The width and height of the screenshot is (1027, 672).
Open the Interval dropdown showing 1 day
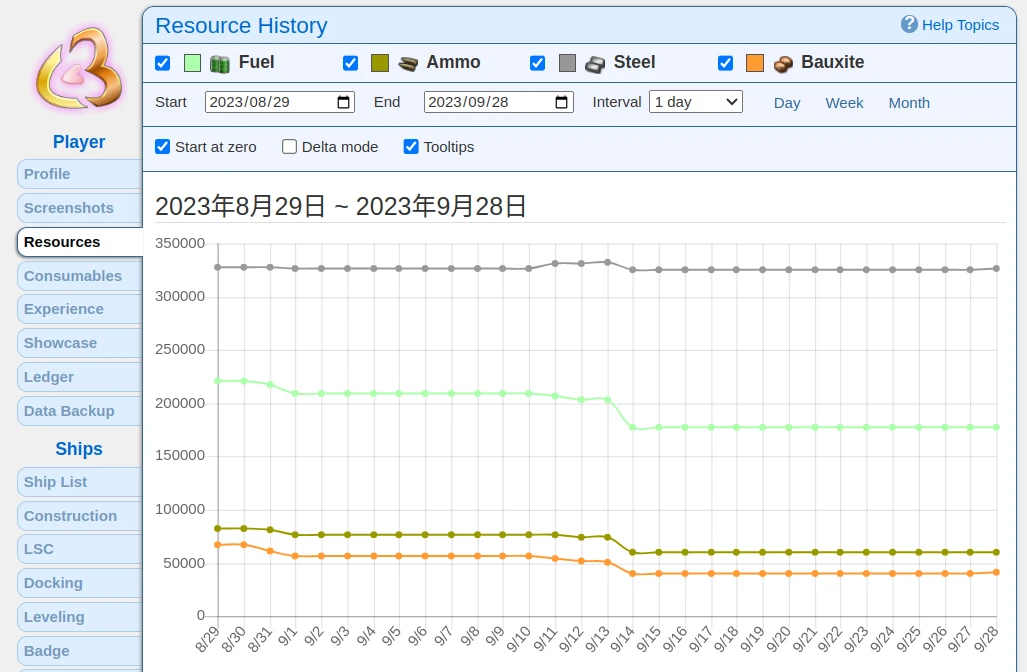(x=696, y=102)
